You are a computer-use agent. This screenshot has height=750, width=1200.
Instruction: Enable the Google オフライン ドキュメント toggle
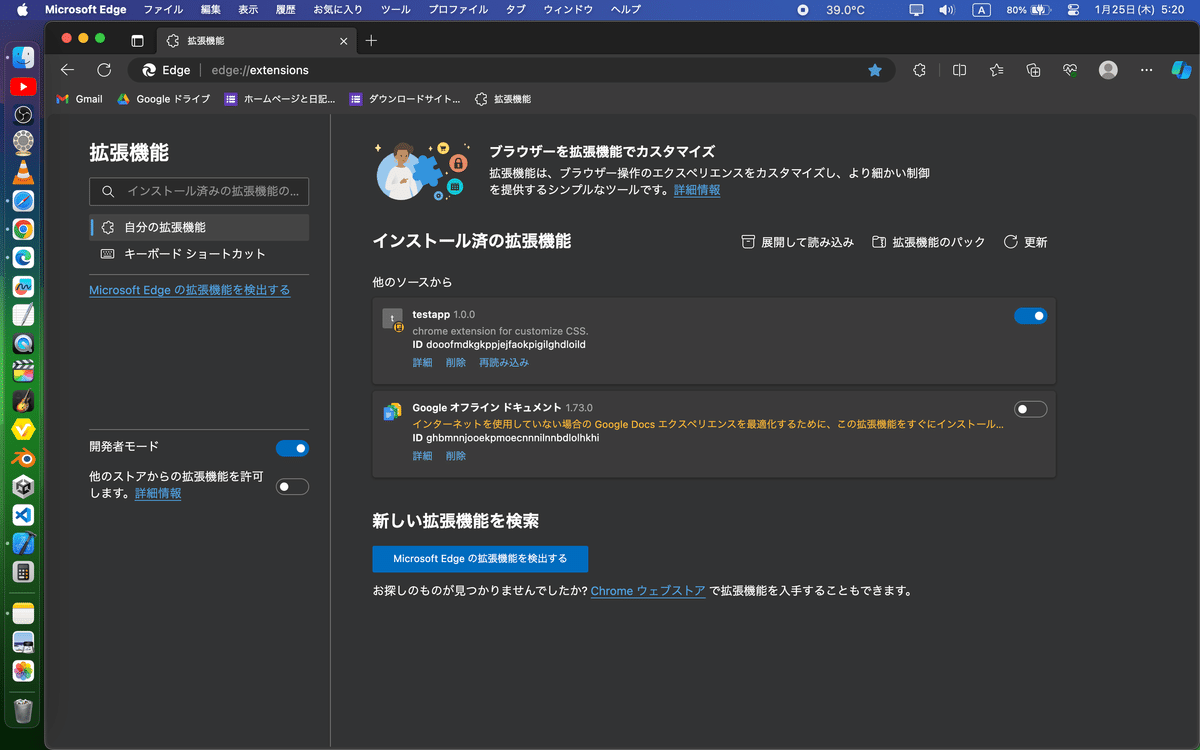click(1031, 409)
